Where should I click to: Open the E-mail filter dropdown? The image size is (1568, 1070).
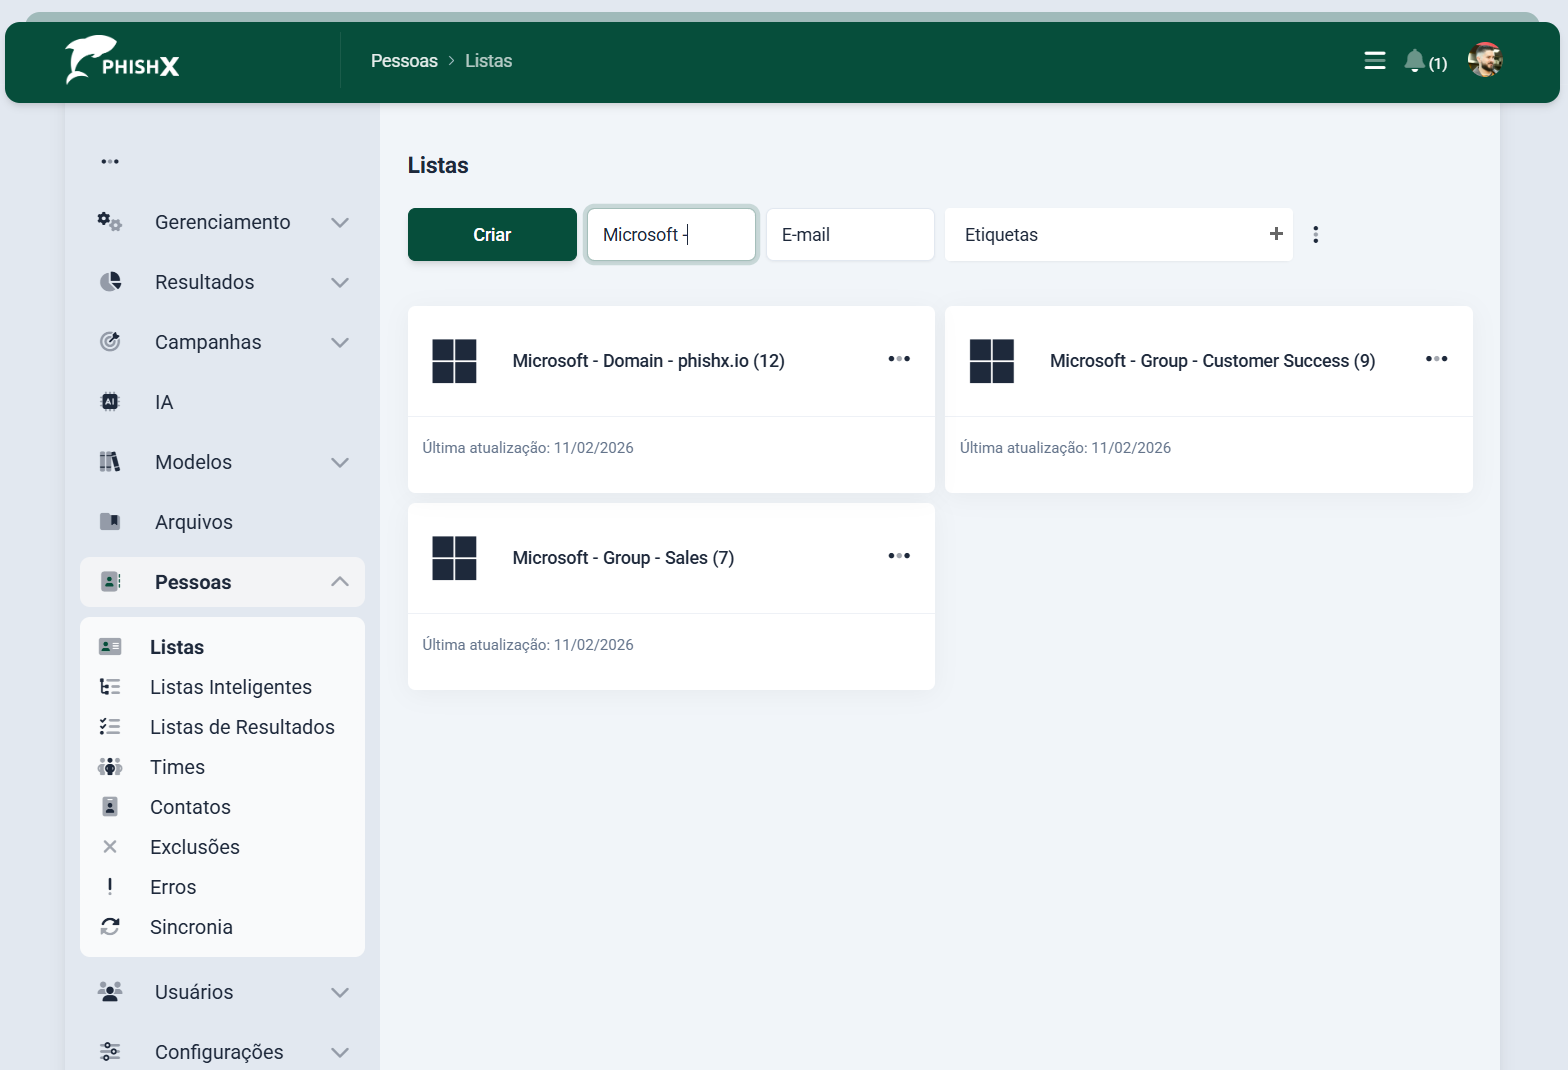pos(850,235)
